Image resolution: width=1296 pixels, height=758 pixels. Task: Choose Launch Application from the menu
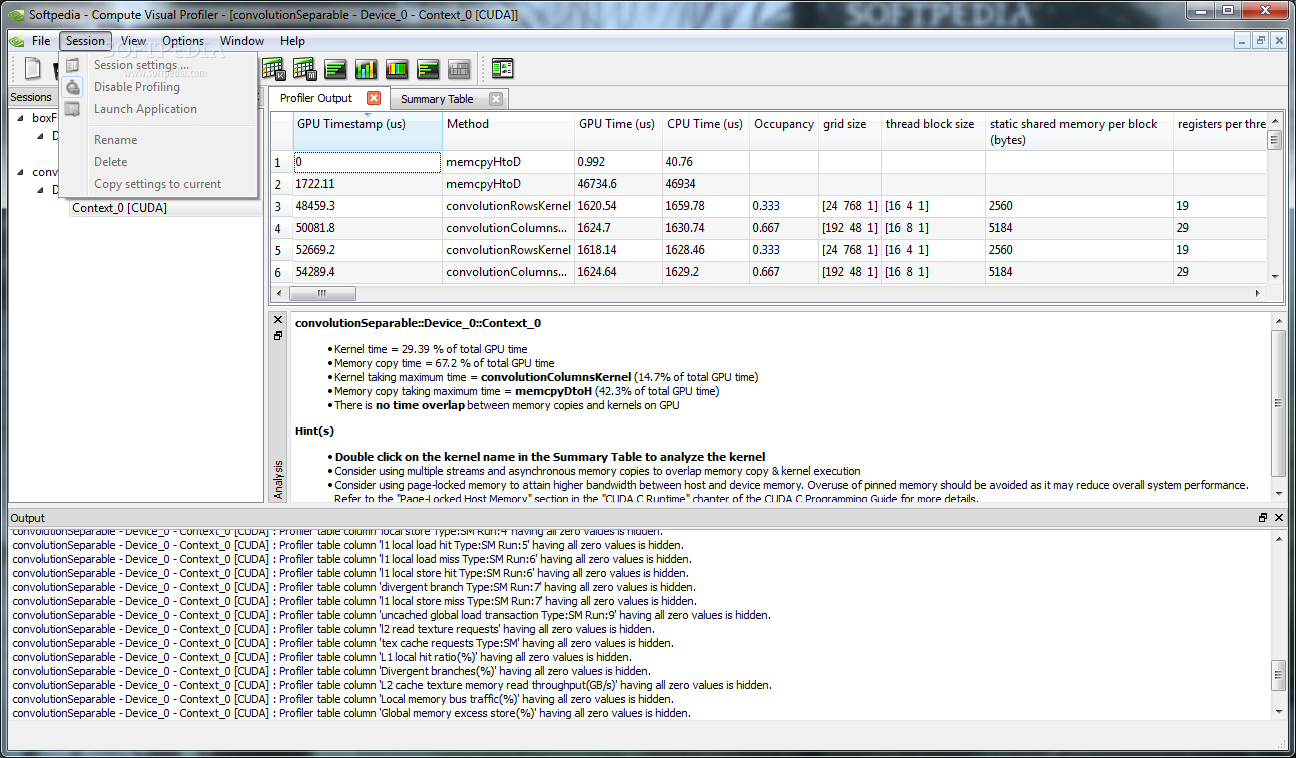[143, 109]
